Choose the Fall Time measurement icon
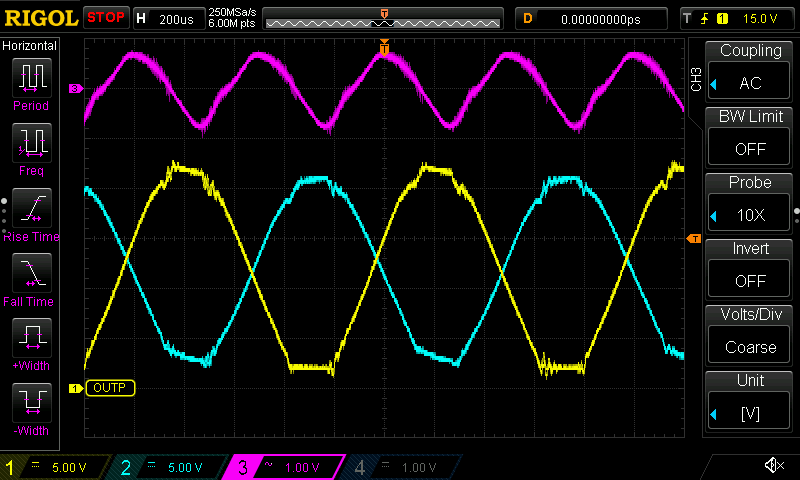The image size is (800, 480). click(x=31, y=278)
